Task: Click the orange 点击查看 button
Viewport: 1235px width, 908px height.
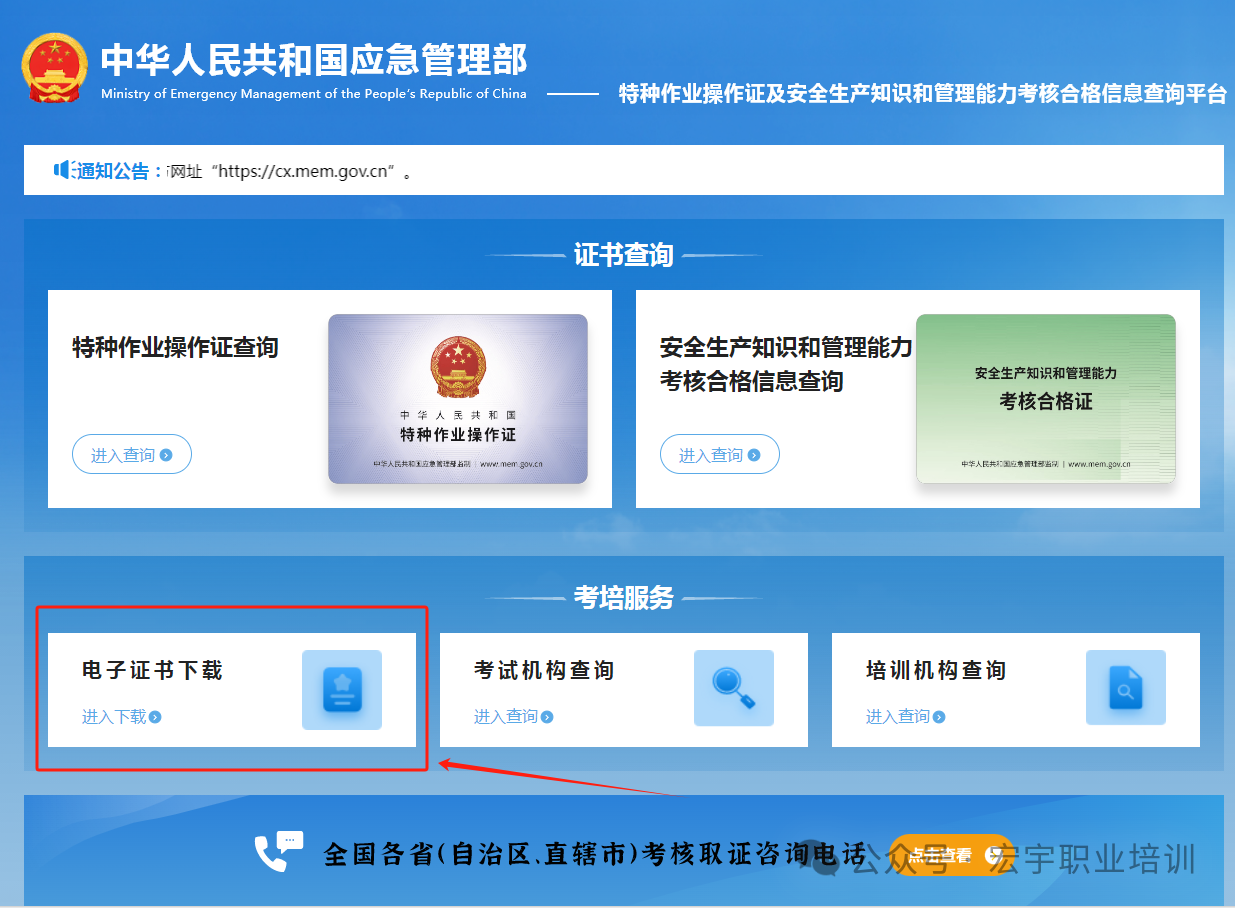Action: pyautogui.click(x=951, y=855)
